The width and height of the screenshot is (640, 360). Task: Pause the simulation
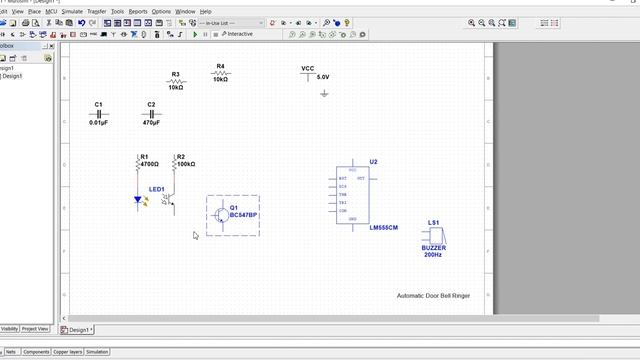pos(205,35)
